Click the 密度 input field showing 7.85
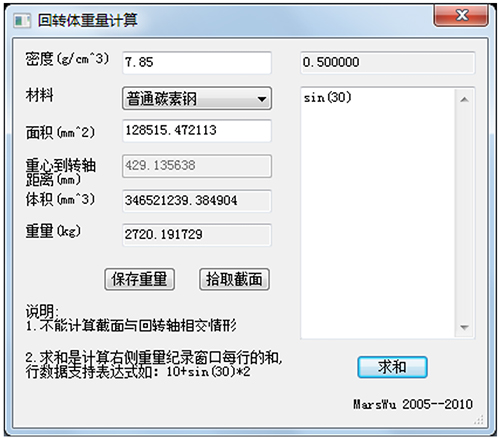Image resolution: width=500 pixels, height=438 pixels. pos(197,63)
